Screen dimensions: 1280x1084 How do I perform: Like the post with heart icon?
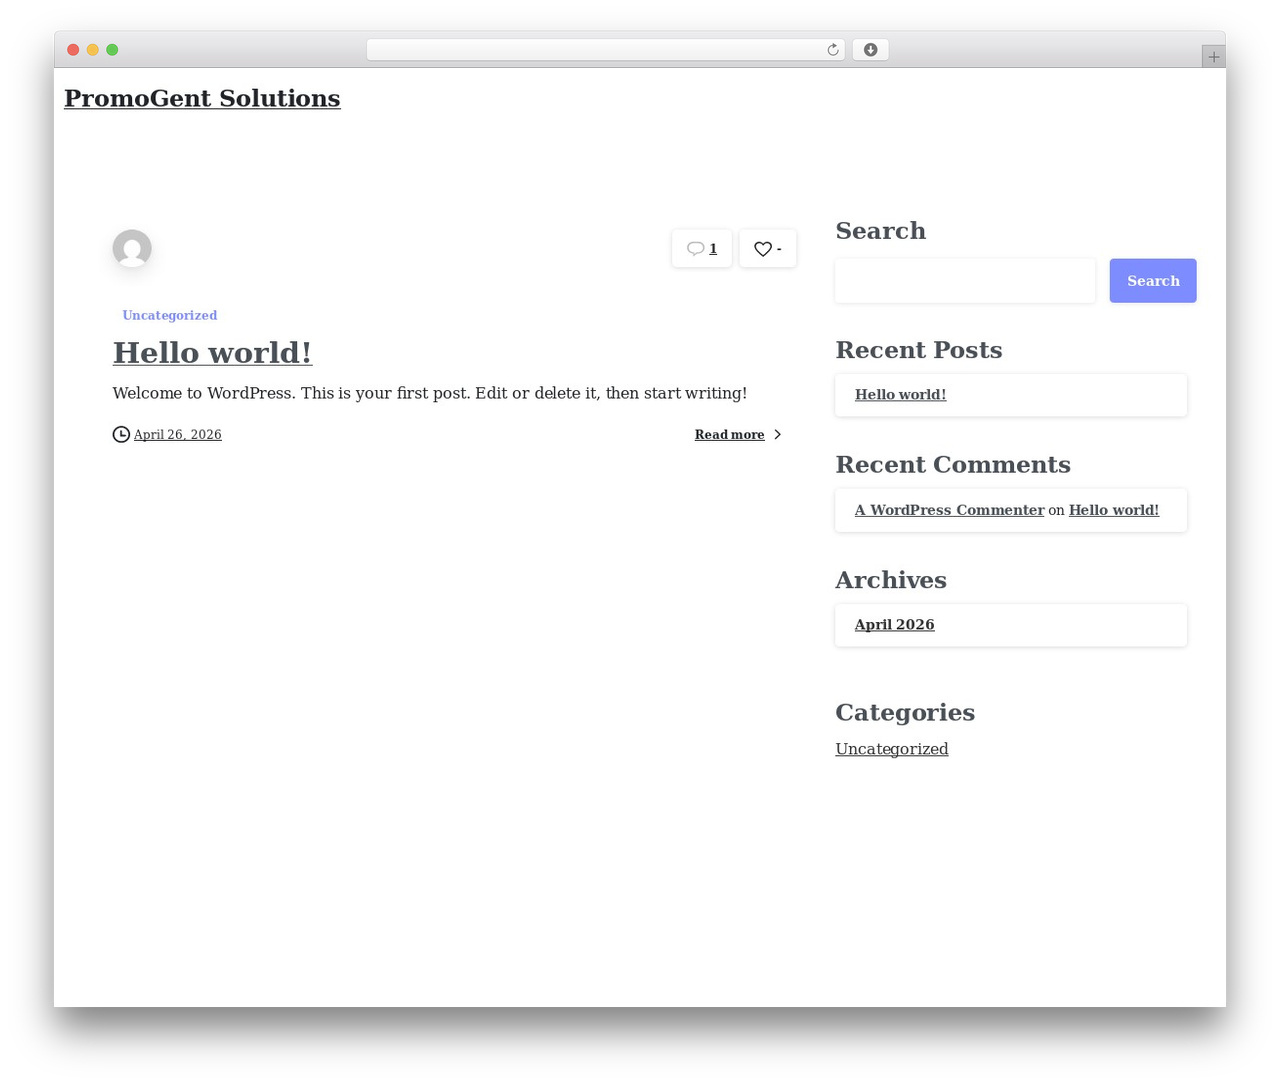[762, 249]
